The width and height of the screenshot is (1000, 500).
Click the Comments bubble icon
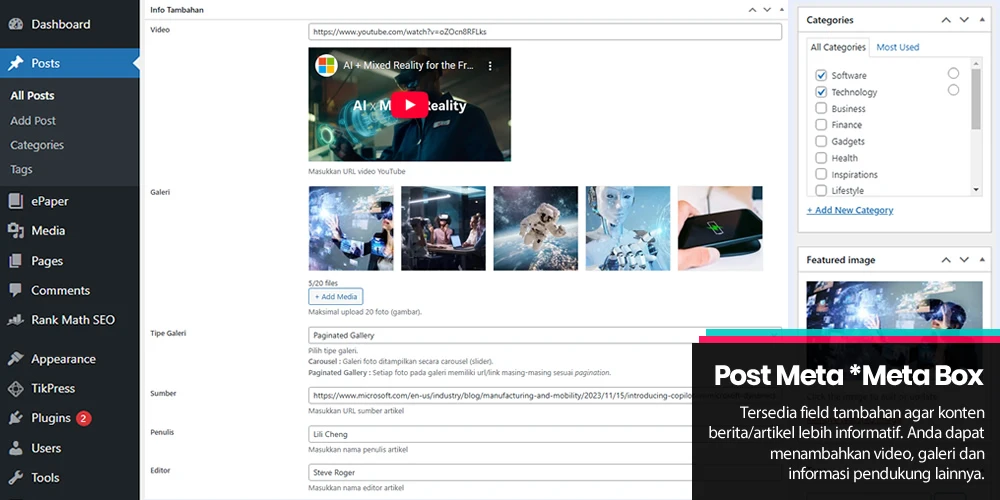tap(15, 291)
